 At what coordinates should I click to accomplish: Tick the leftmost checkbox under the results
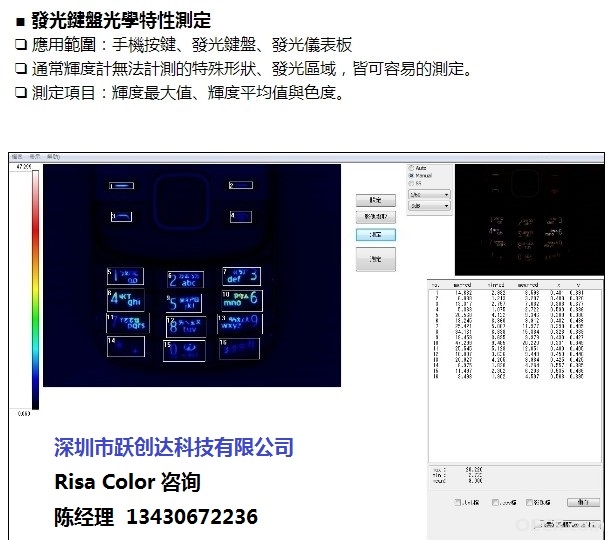coord(457,502)
